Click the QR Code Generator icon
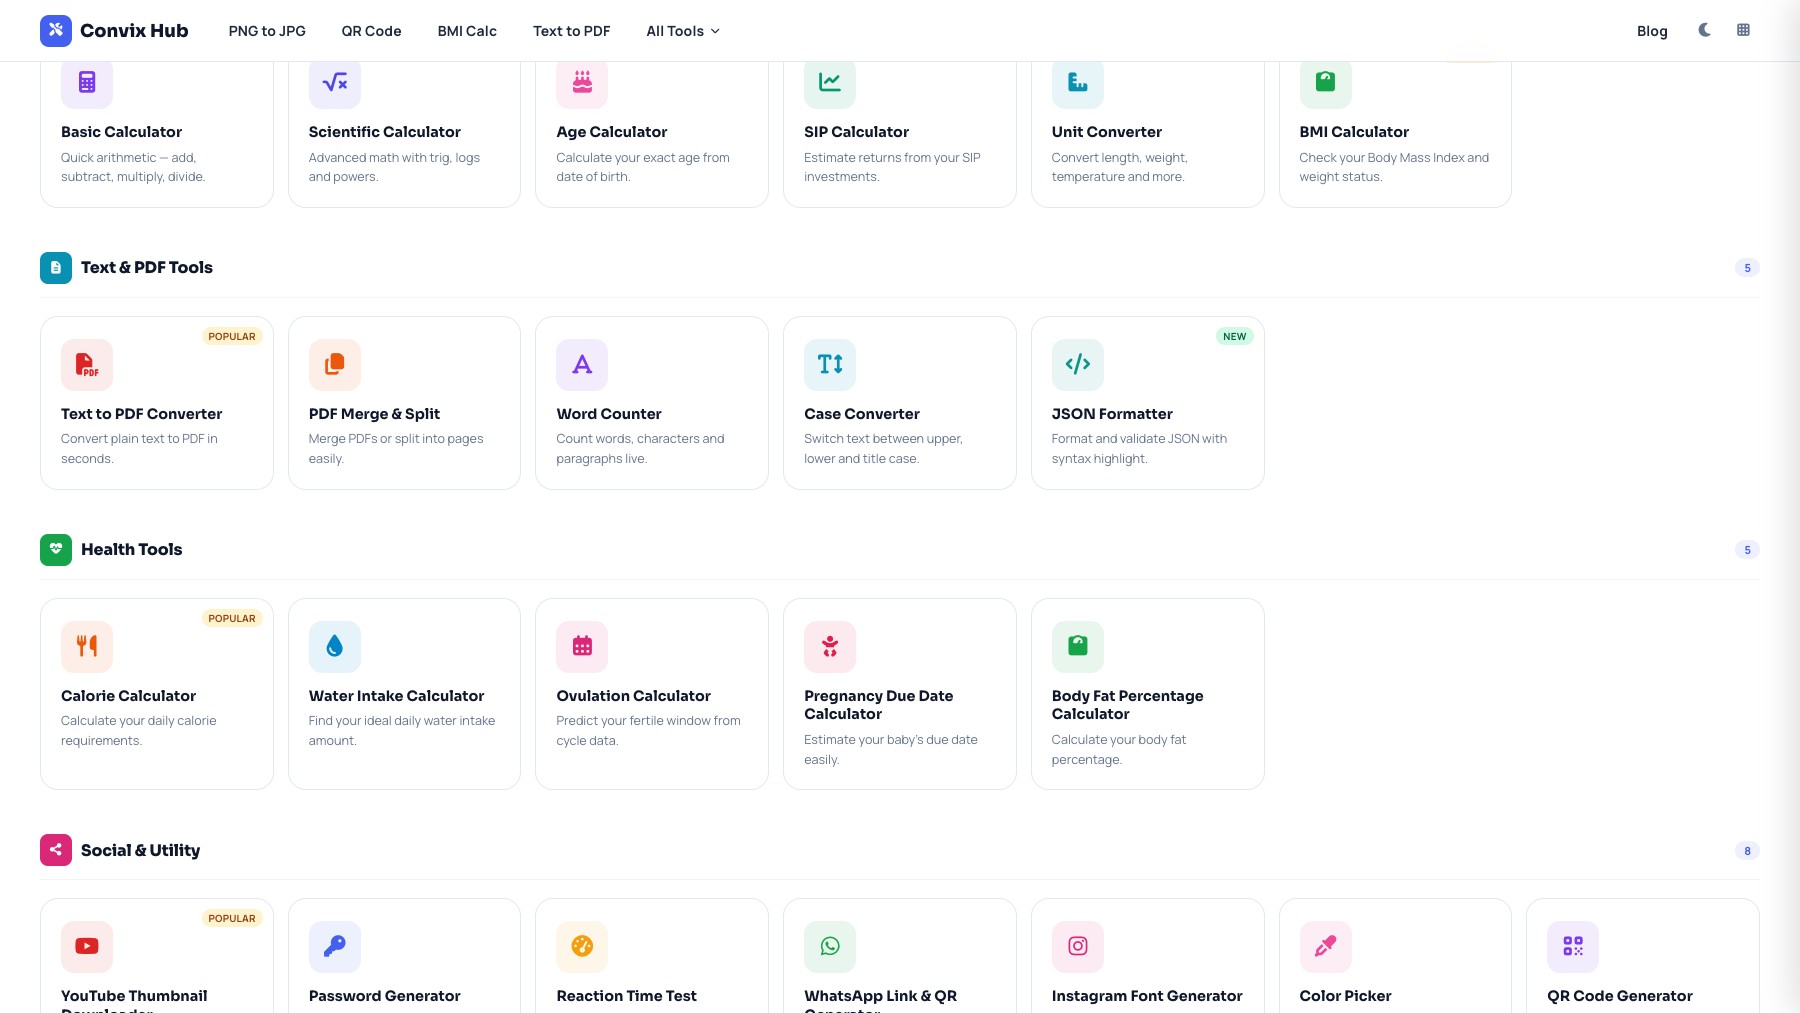The height and width of the screenshot is (1013, 1800). tap(1573, 947)
